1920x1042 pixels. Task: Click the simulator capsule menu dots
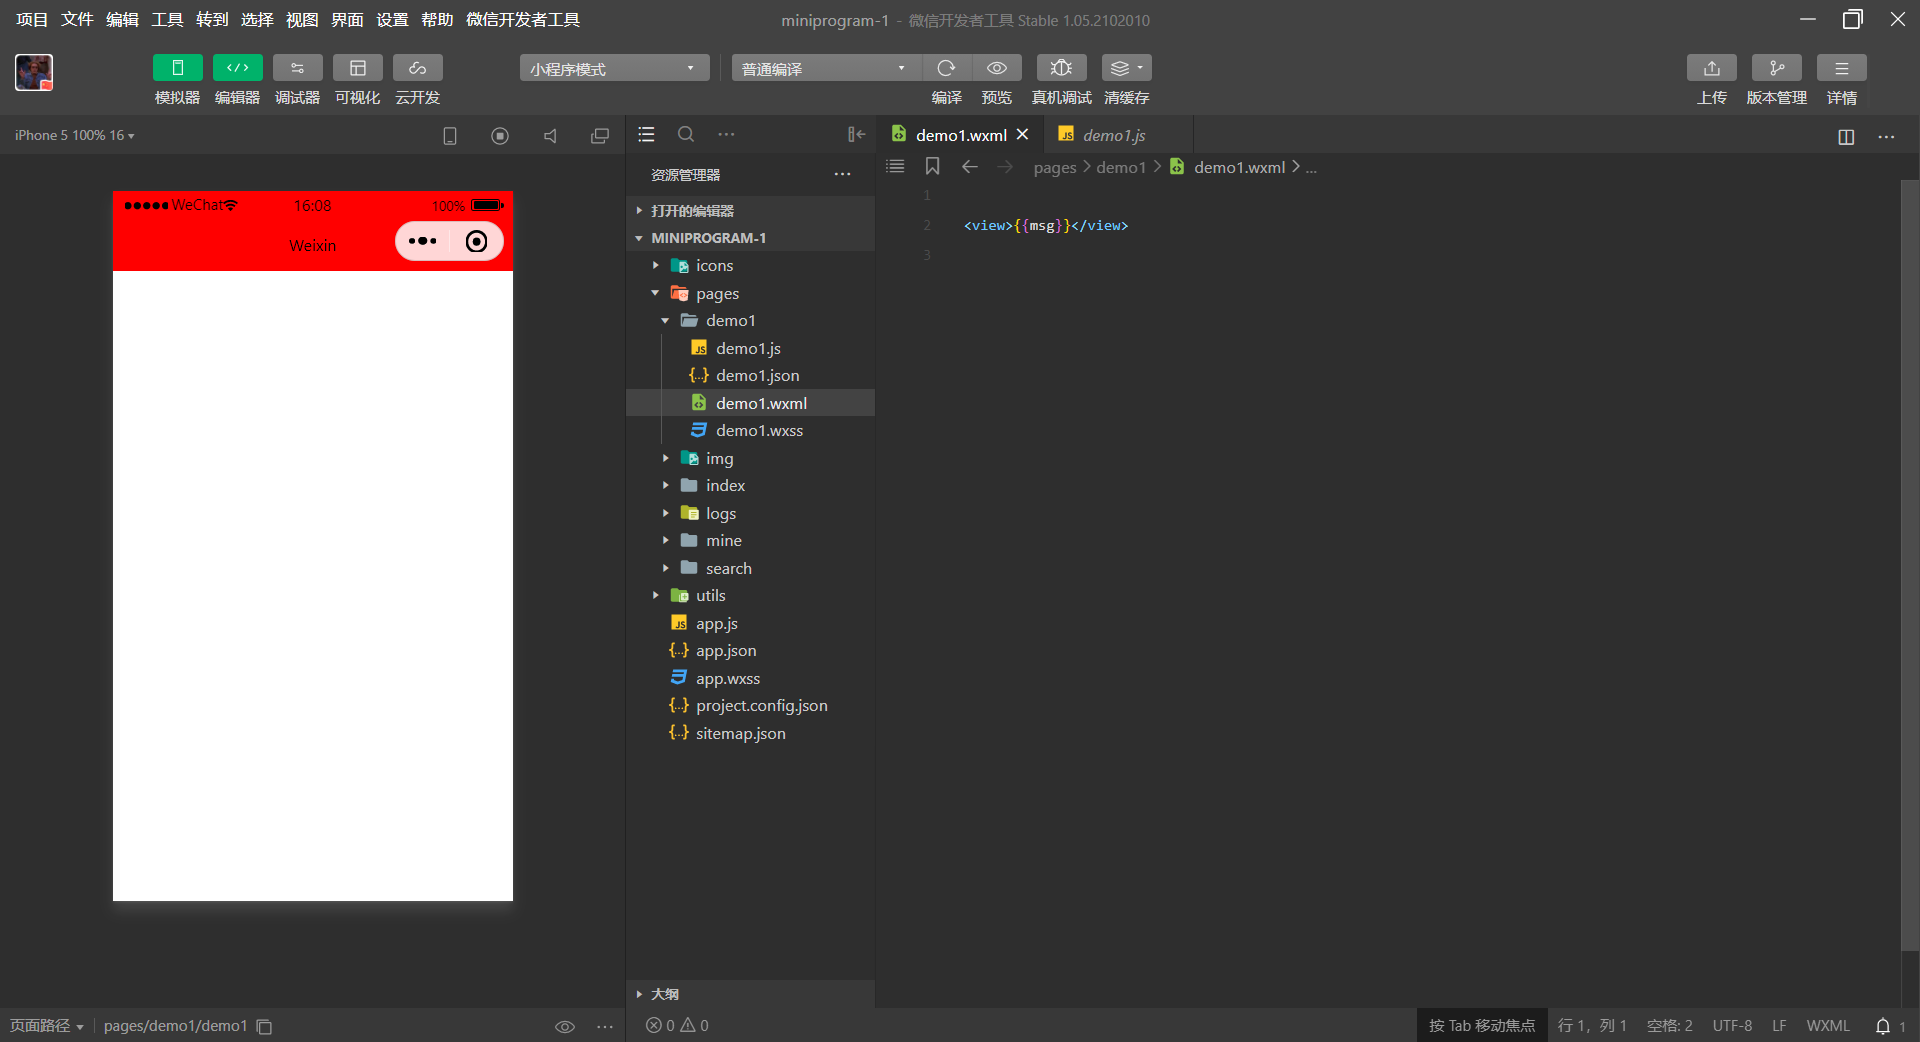422,241
